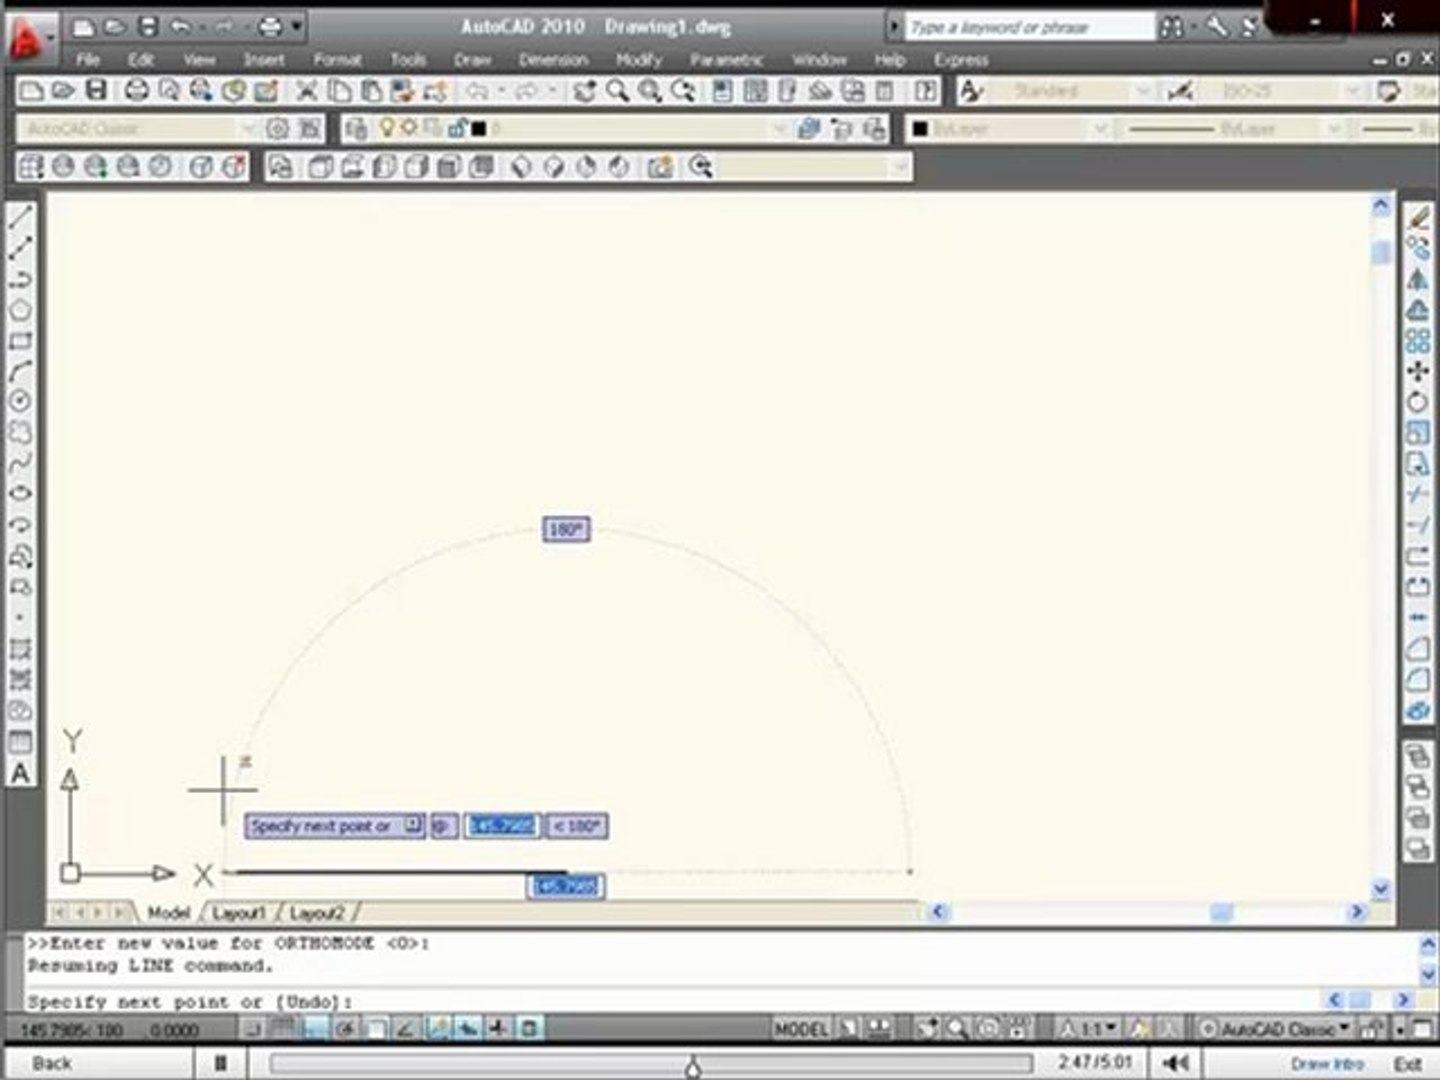
Task: Expand the Quick Access Toolbar customize arrow
Action: (x=297, y=27)
